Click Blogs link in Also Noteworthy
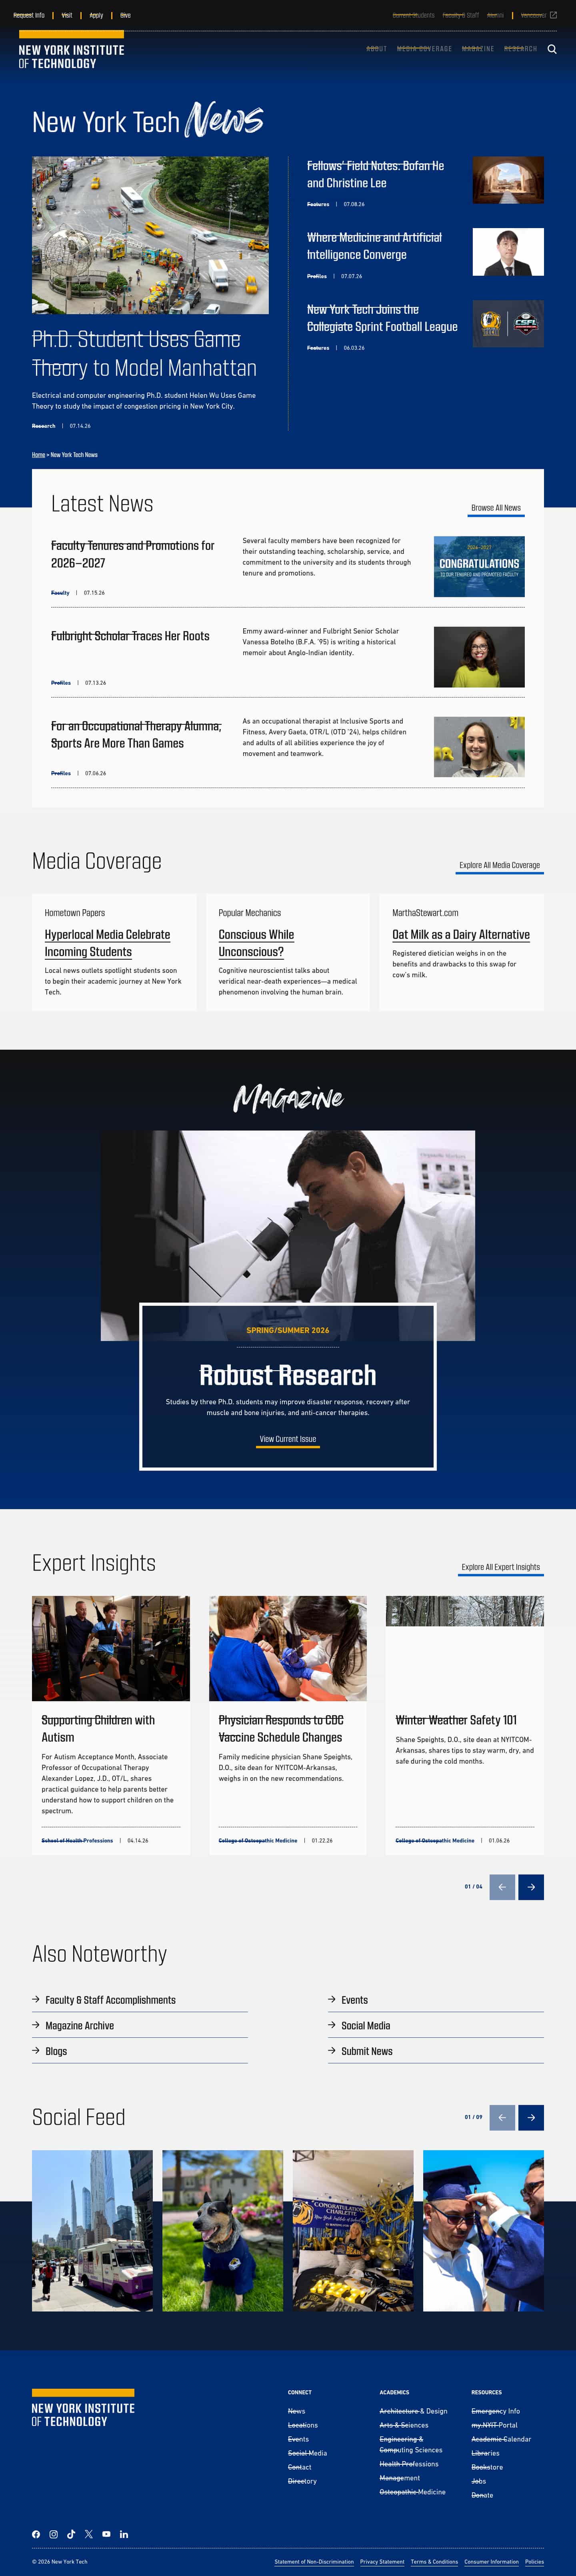 point(56,2051)
